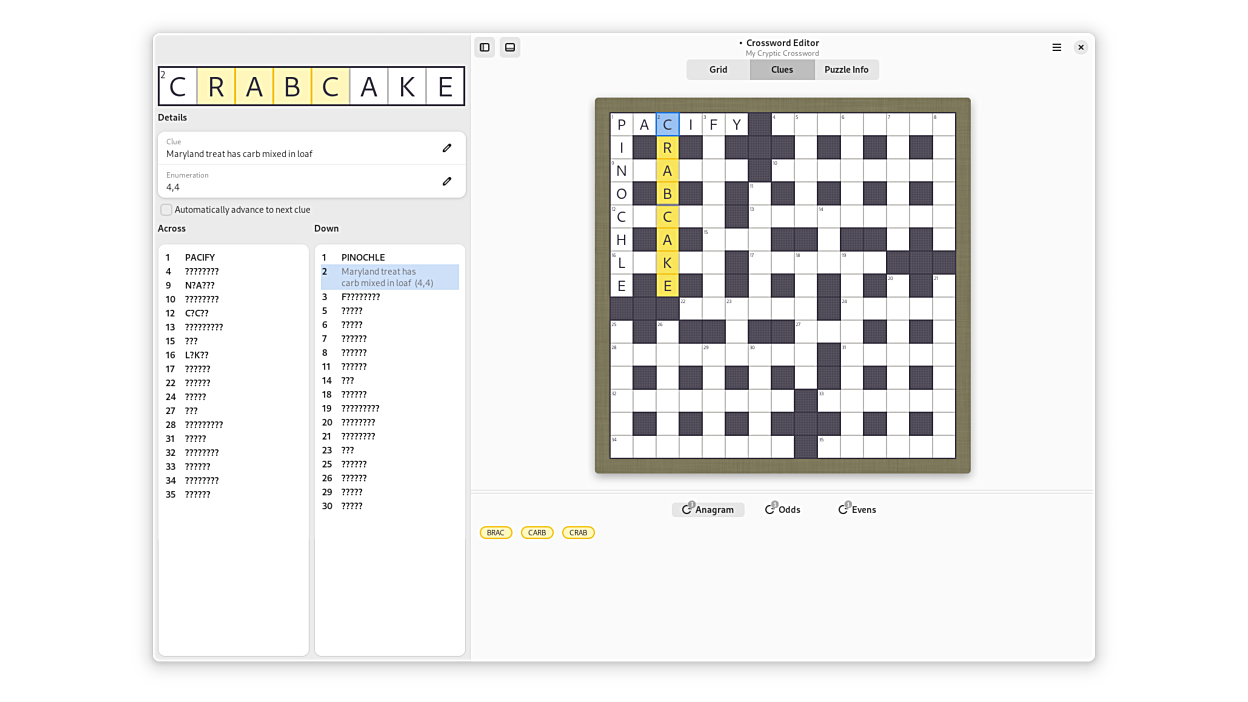Enable automatically advance to next clue
1248x702 pixels.
tap(166, 210)
